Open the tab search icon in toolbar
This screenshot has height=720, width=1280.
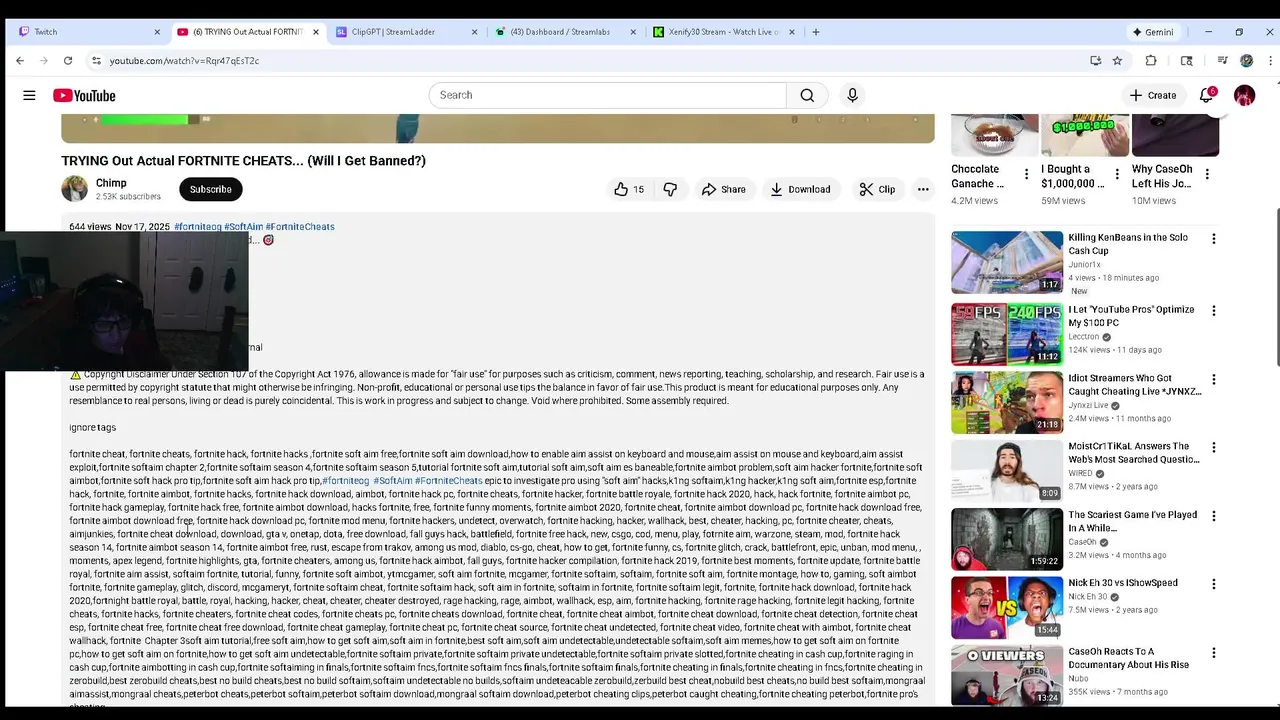1187,61
